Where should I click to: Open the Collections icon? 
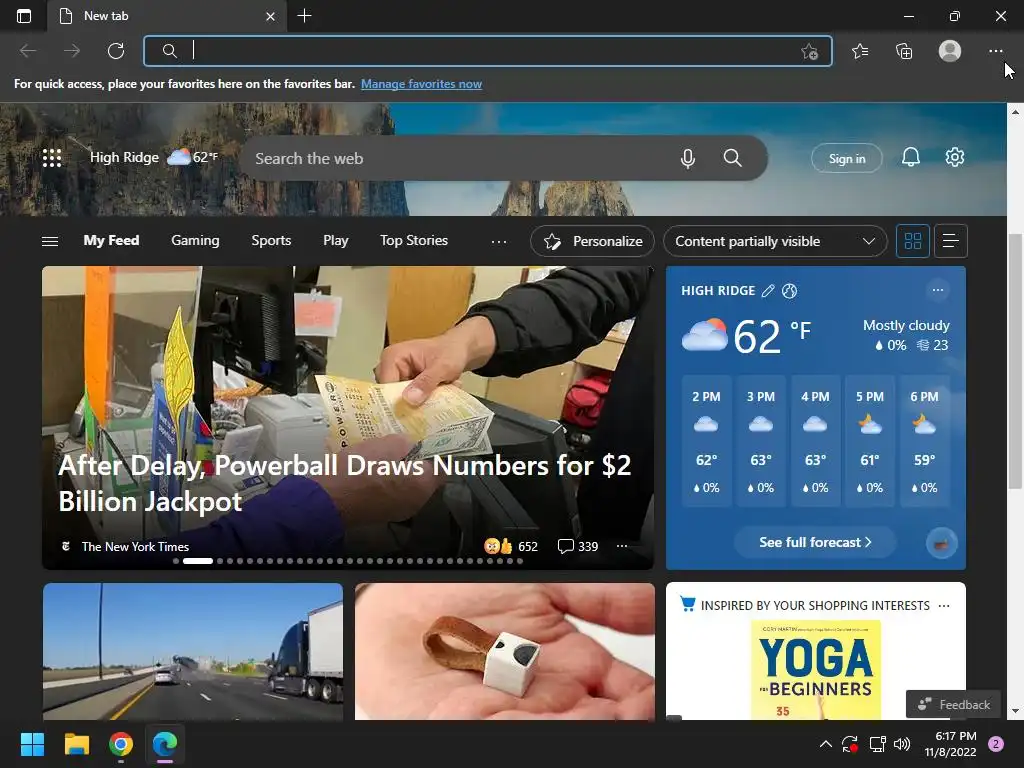pos(904,51)
